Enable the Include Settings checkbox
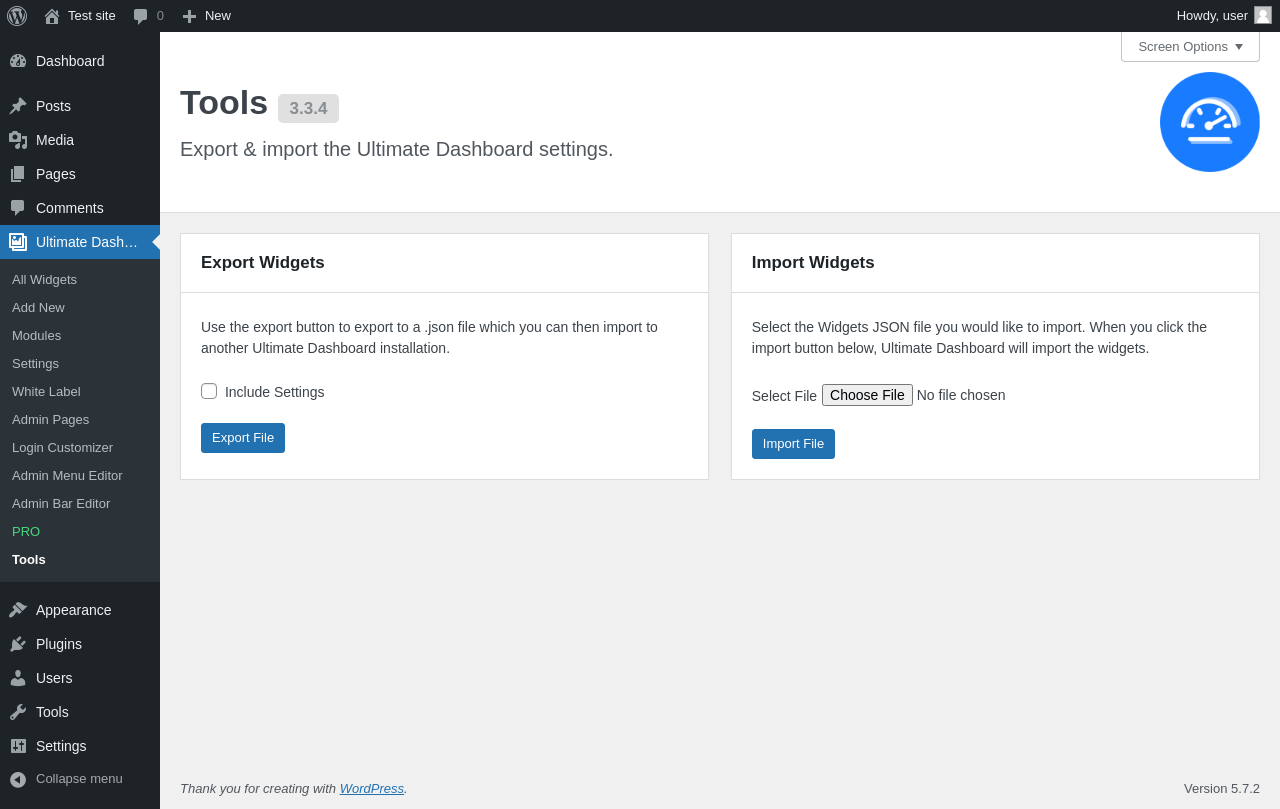 pyautogui.click(x=209, y=391)
